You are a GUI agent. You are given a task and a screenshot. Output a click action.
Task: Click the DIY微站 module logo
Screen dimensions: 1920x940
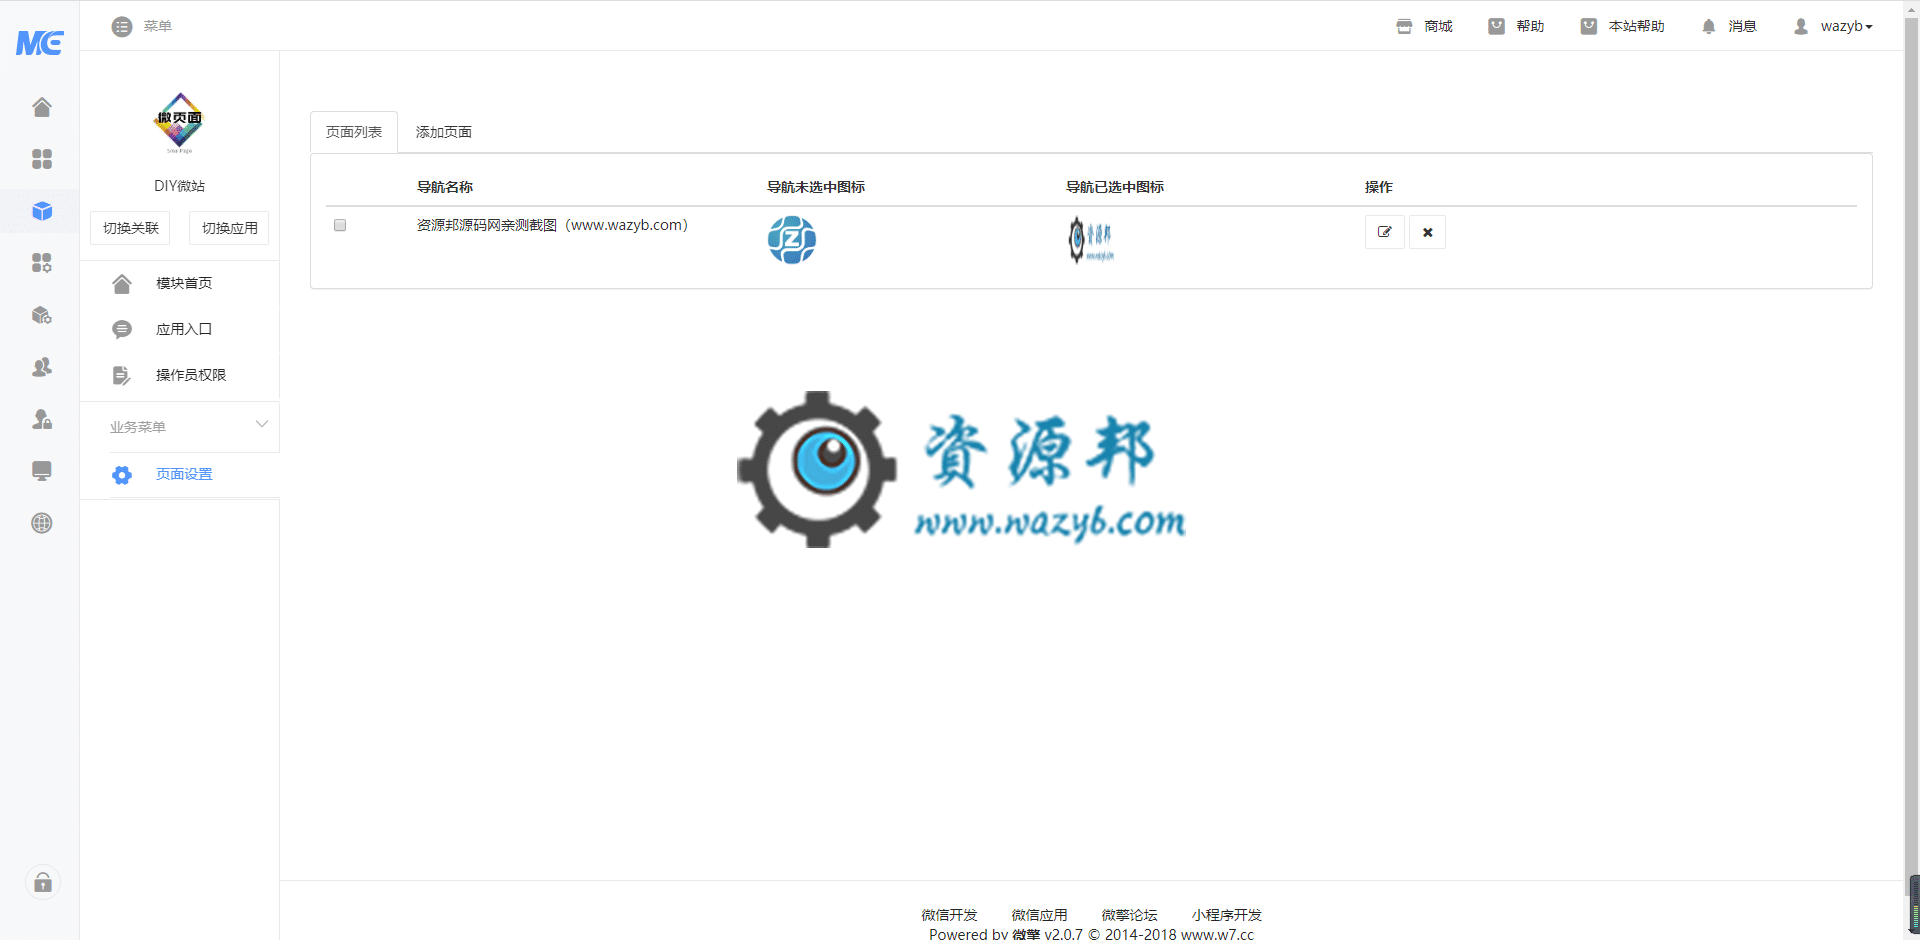click(179, 122)
